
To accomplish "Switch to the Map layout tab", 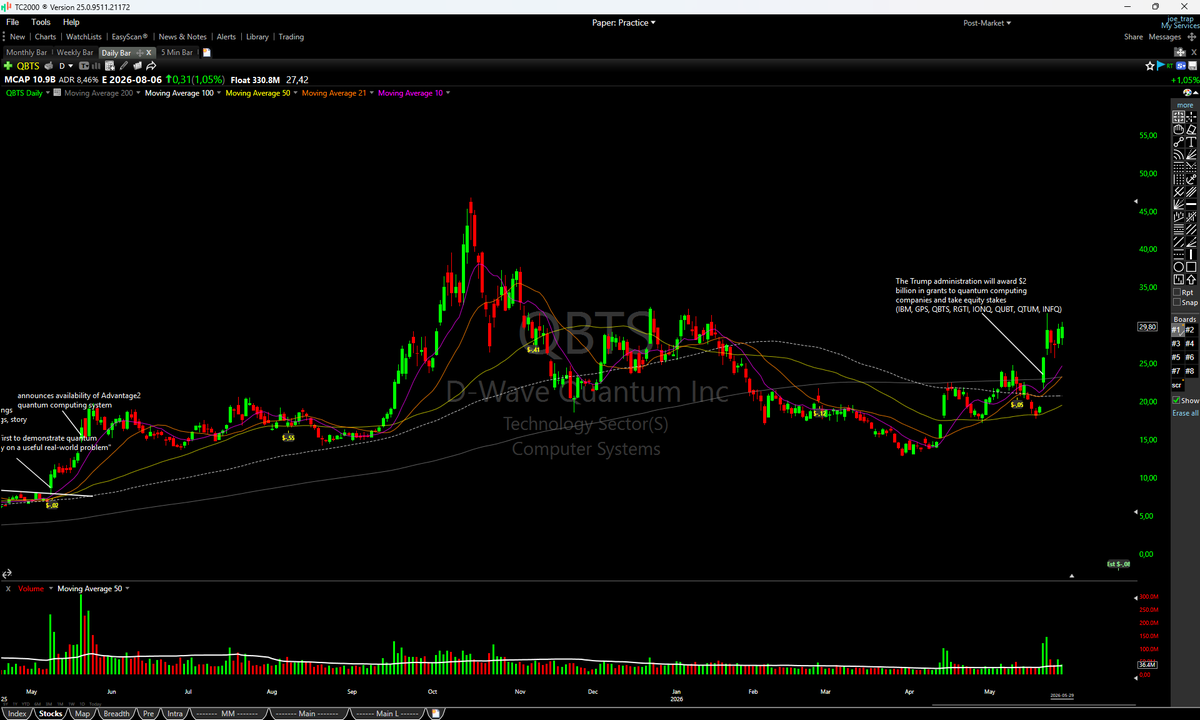I will click(82, 713).
